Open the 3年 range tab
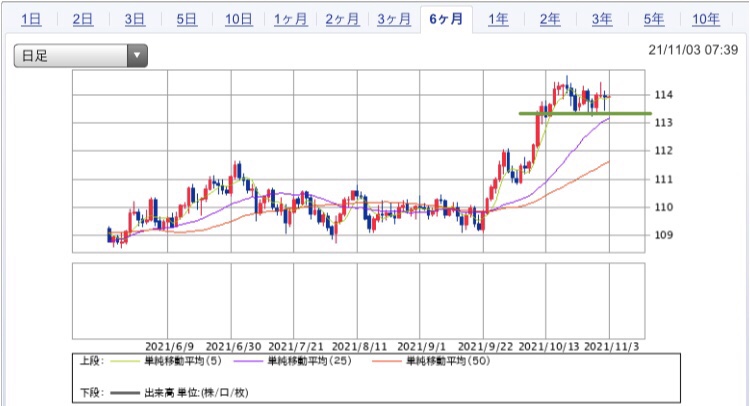Image resolution: width=750 pixels, height=406 pixels. (x=602, y=20)
